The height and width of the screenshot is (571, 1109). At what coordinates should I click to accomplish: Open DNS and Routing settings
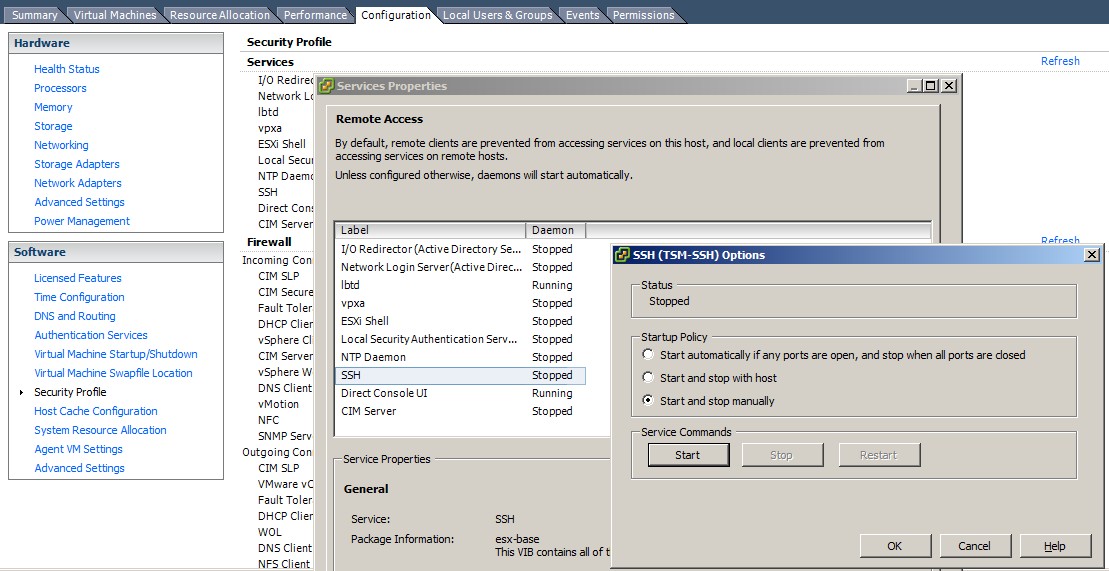[75, 316]
